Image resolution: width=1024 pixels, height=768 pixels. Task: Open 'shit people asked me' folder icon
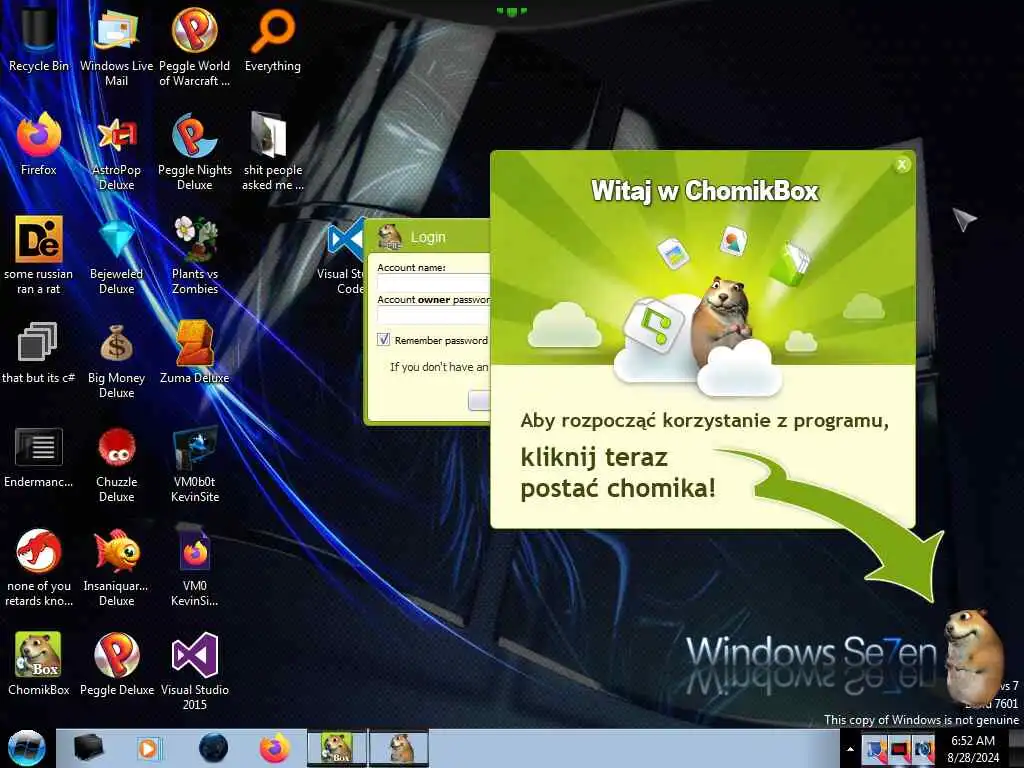[x=272, y=152]
